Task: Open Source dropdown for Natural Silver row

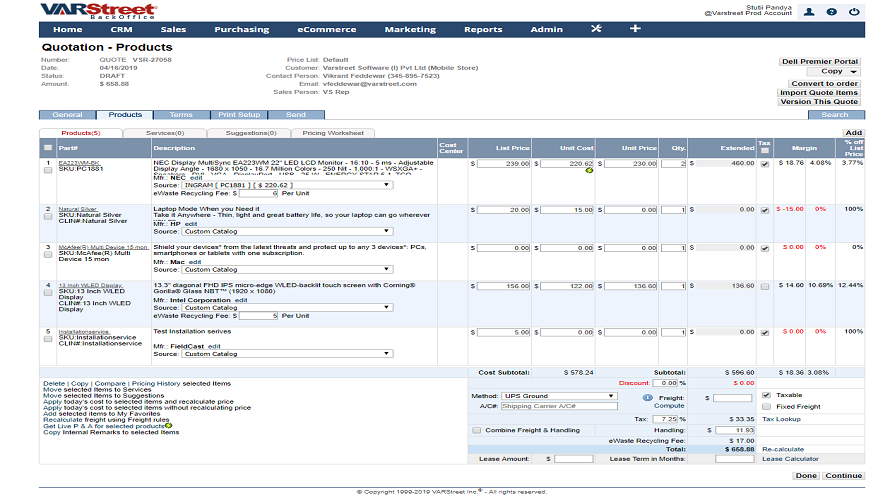Action: (287, 232)
